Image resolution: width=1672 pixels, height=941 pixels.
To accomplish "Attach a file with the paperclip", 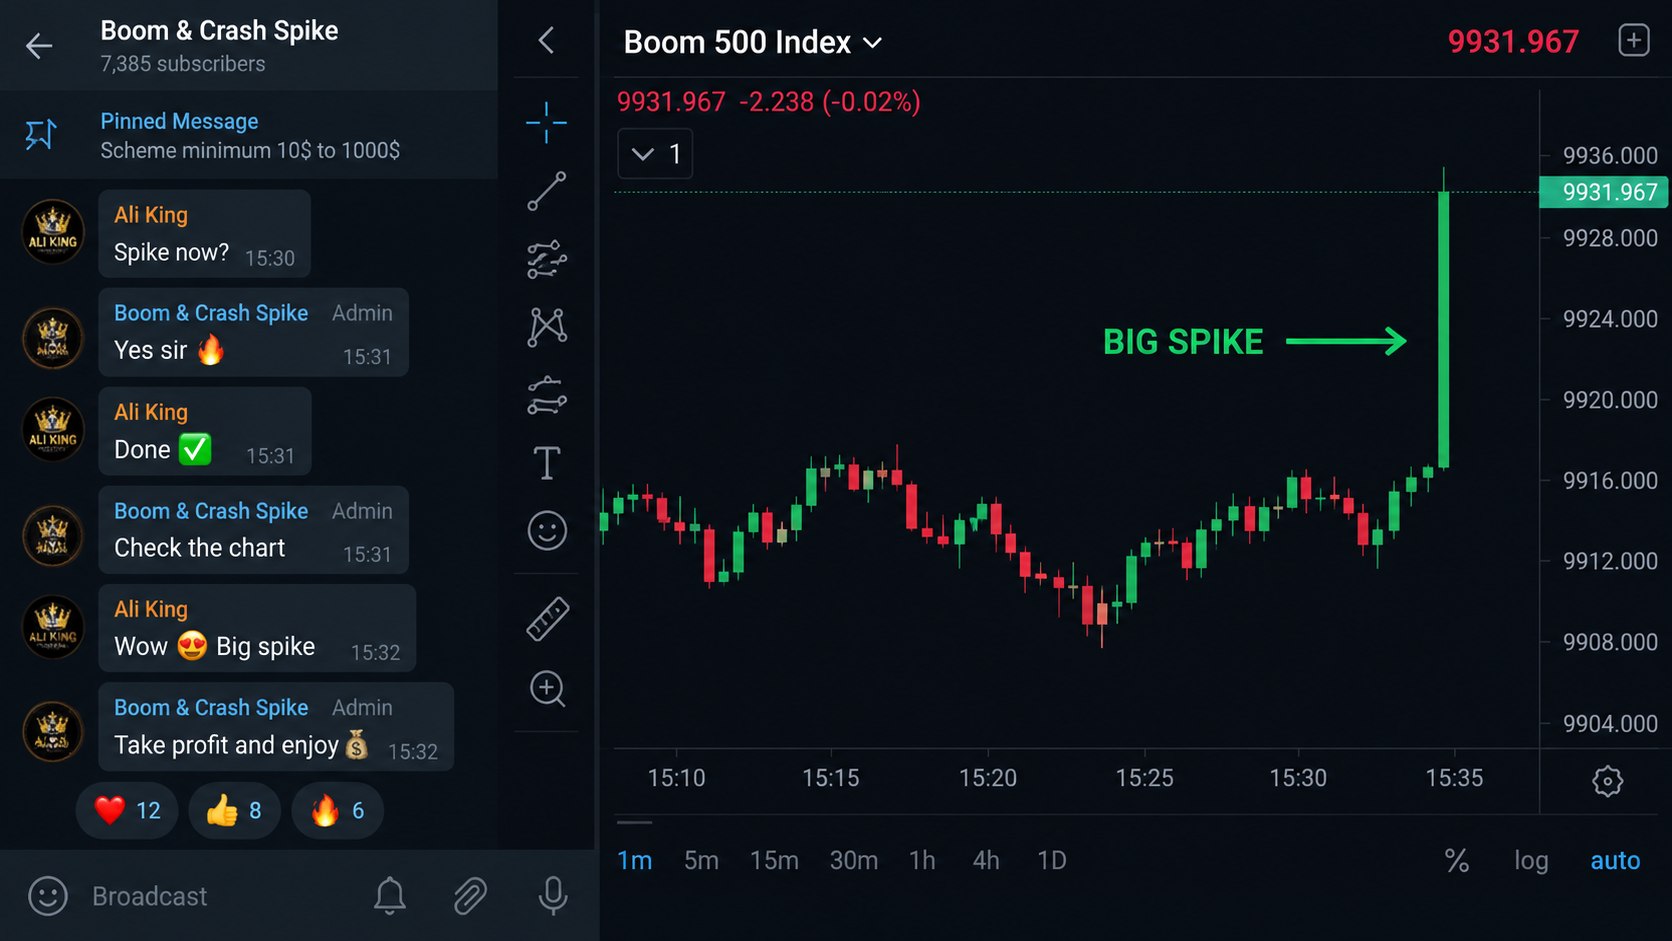I will (x=470, y=896).
